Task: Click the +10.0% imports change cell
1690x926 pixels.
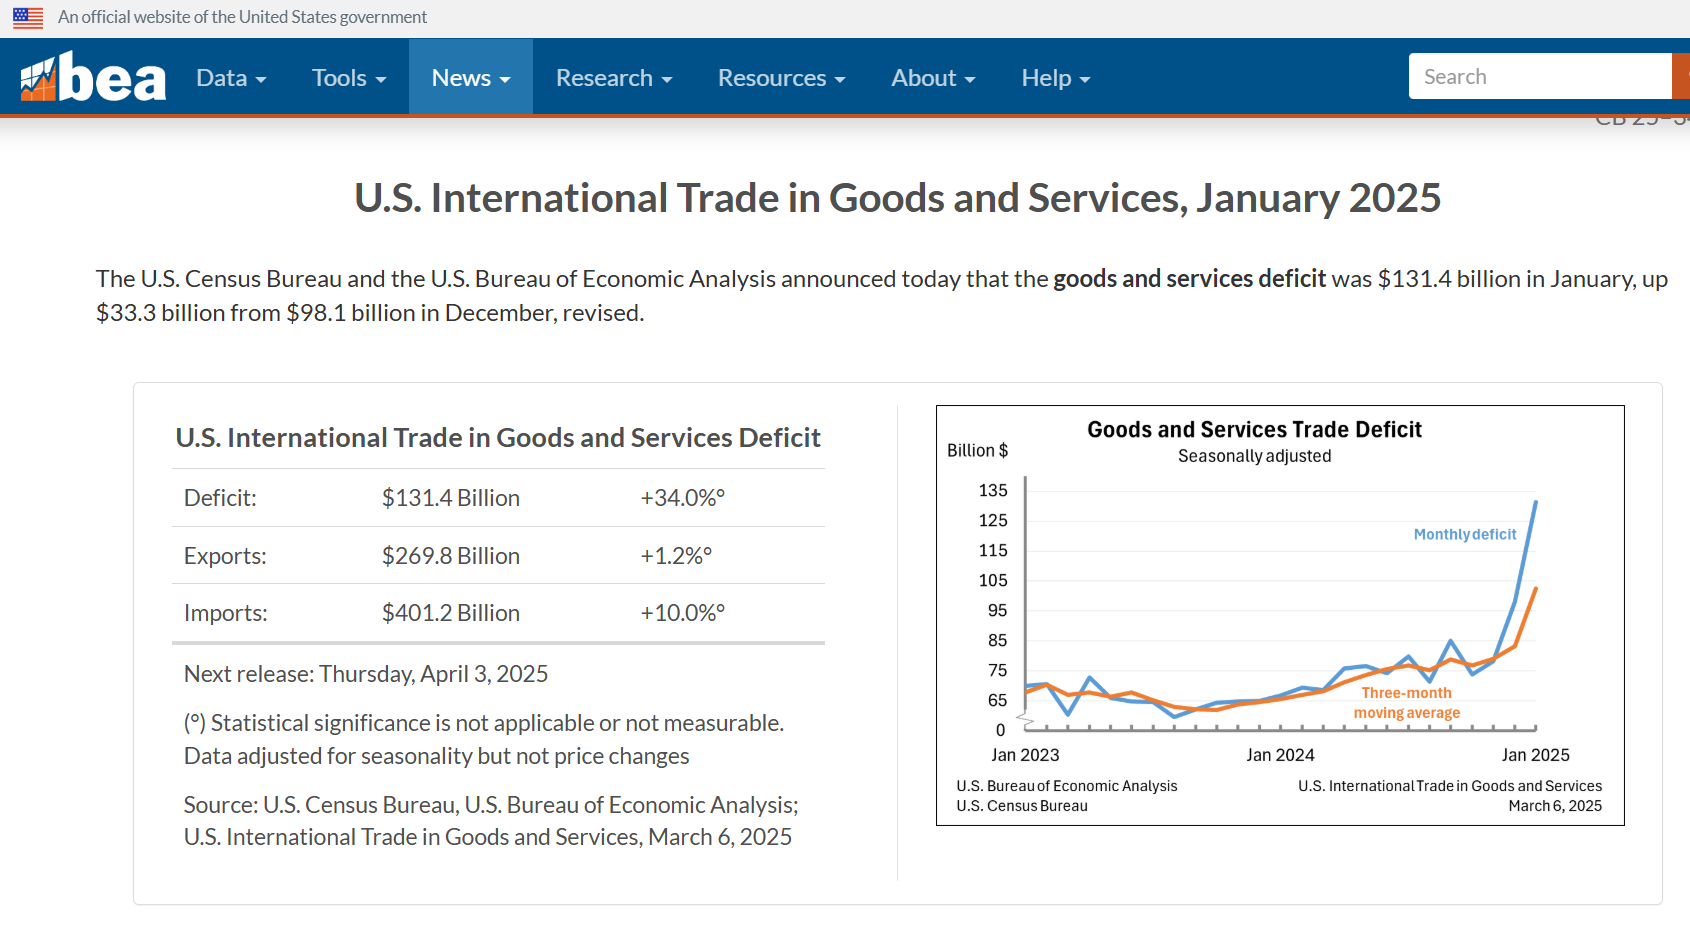Action: 682,613
